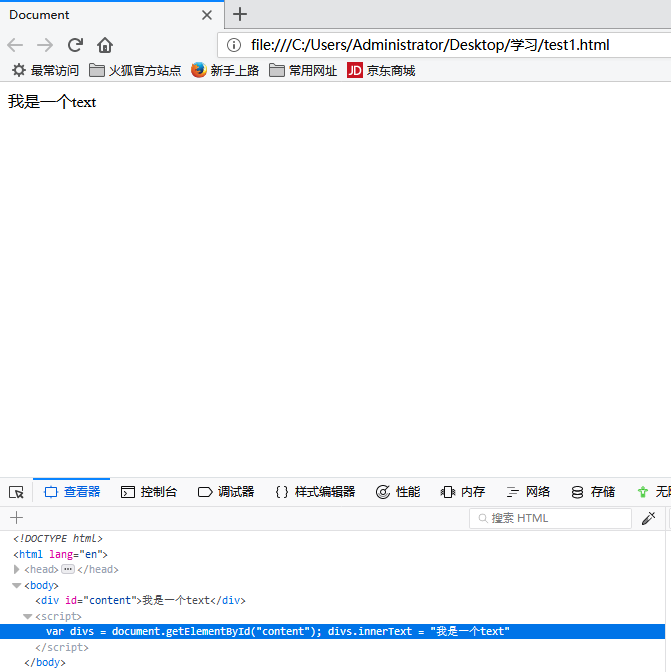Close the Document tab
Image resolution: width=671 pixels, height=672 pixels.
point(207,15)
